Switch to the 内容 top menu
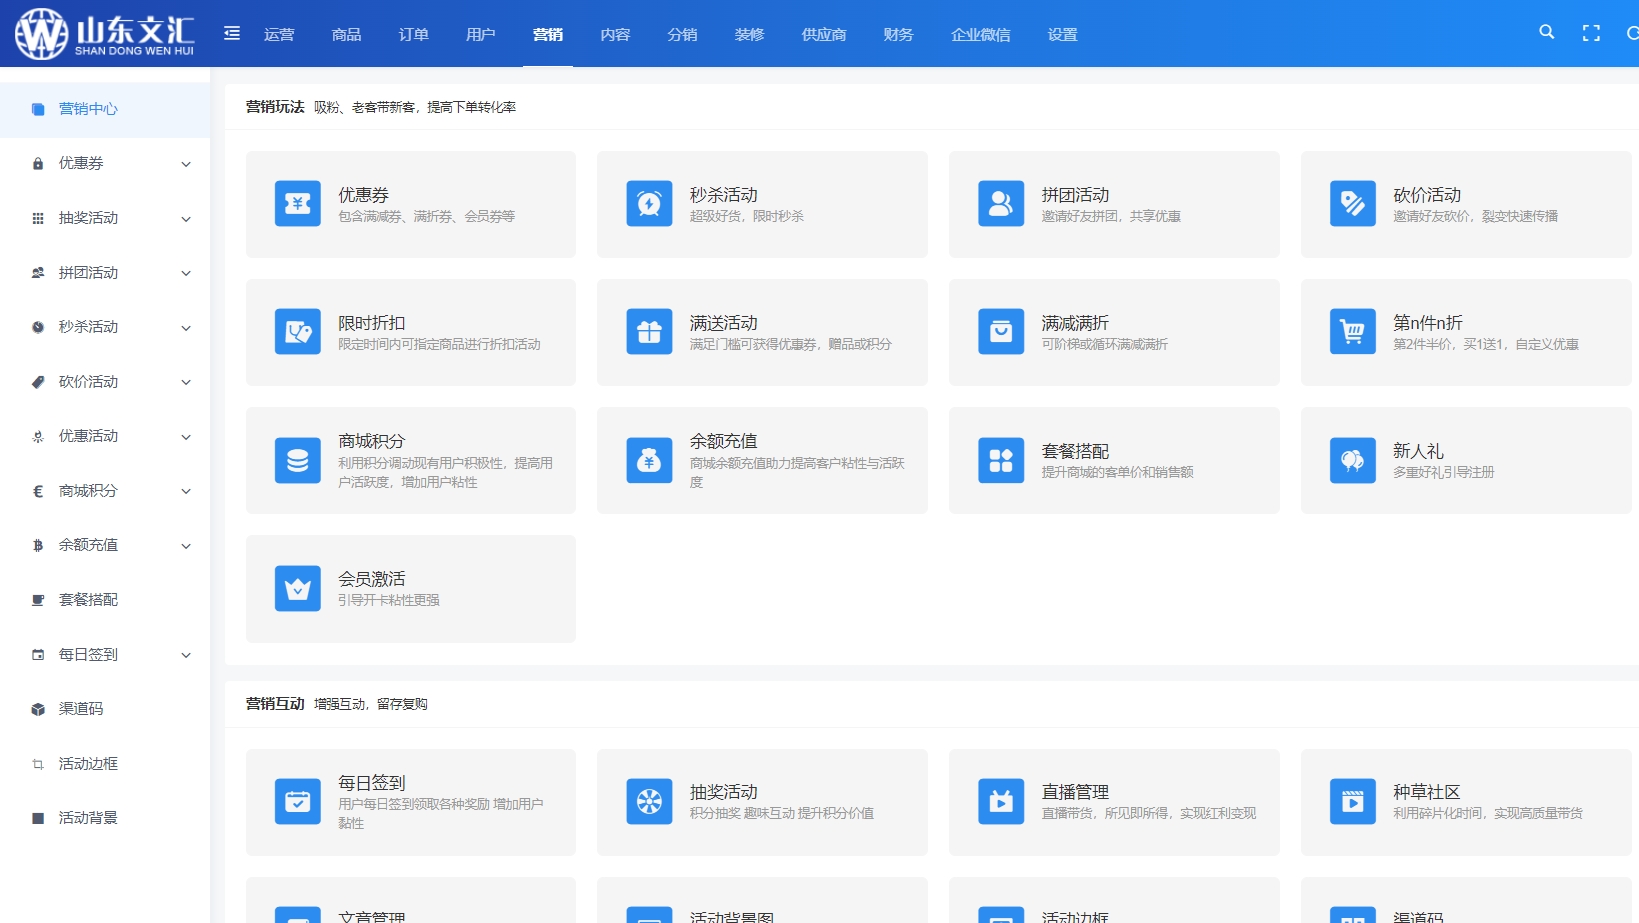This screenshot has height=923, width=1639. click(615, 34)
